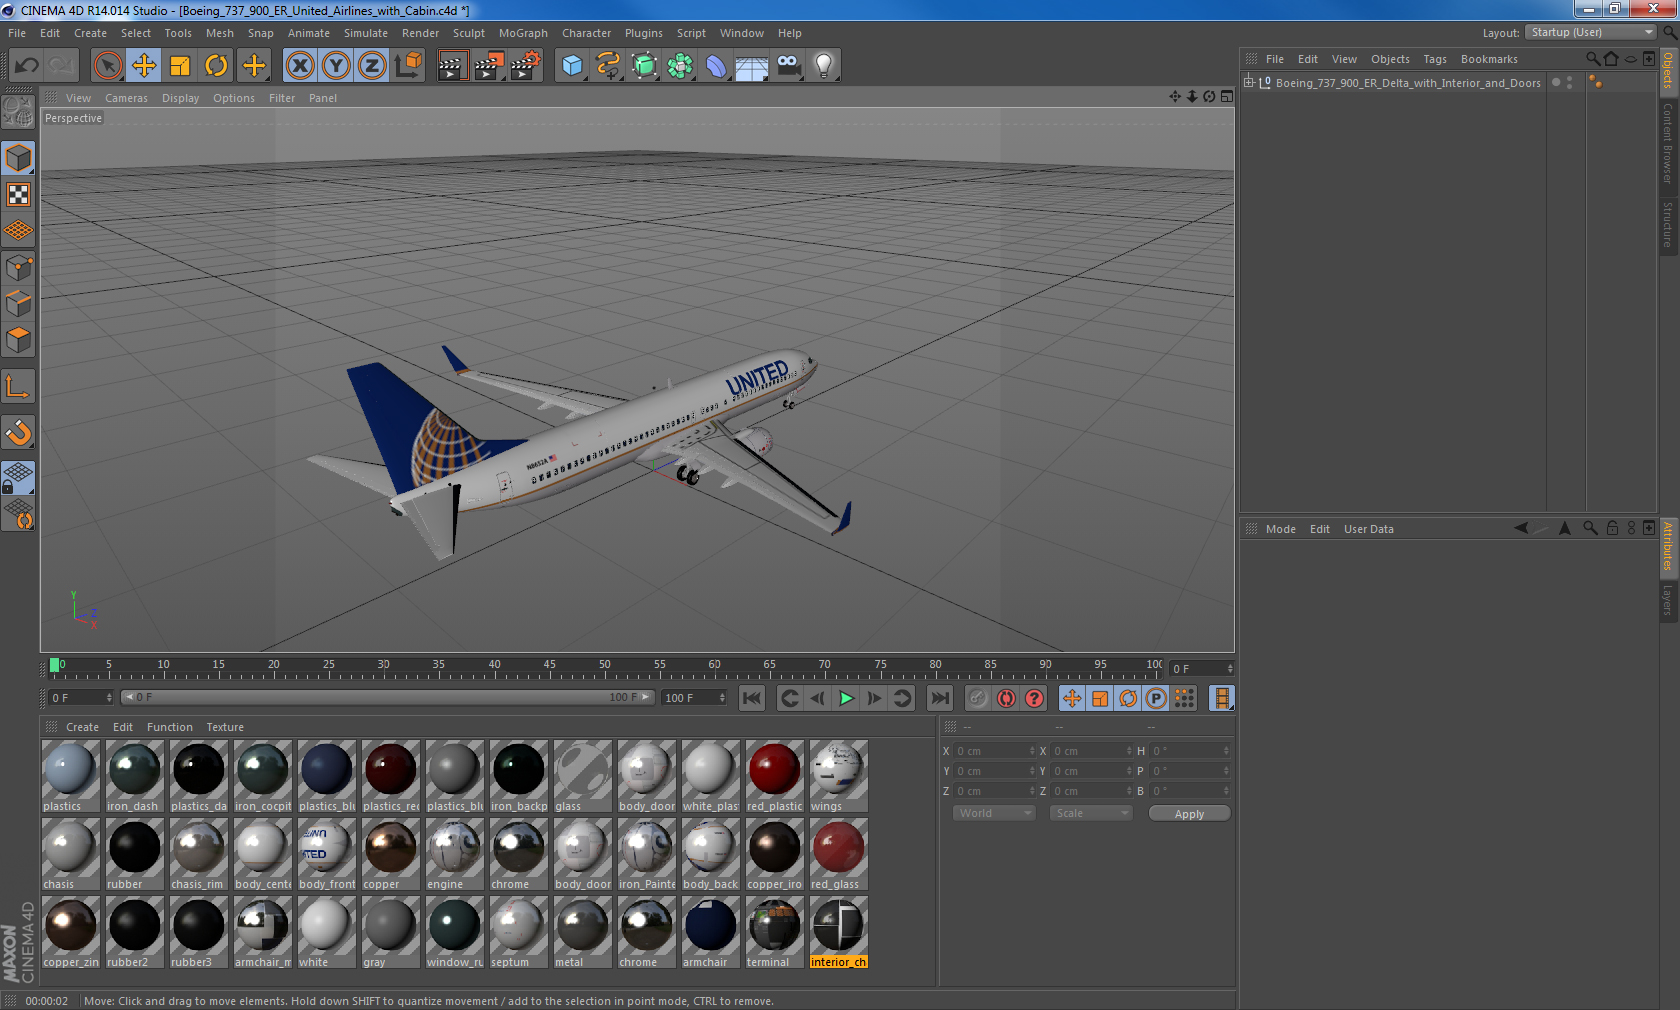Switch to Texture mode
The image size is (1680, 1010).
tap(18, 195)
